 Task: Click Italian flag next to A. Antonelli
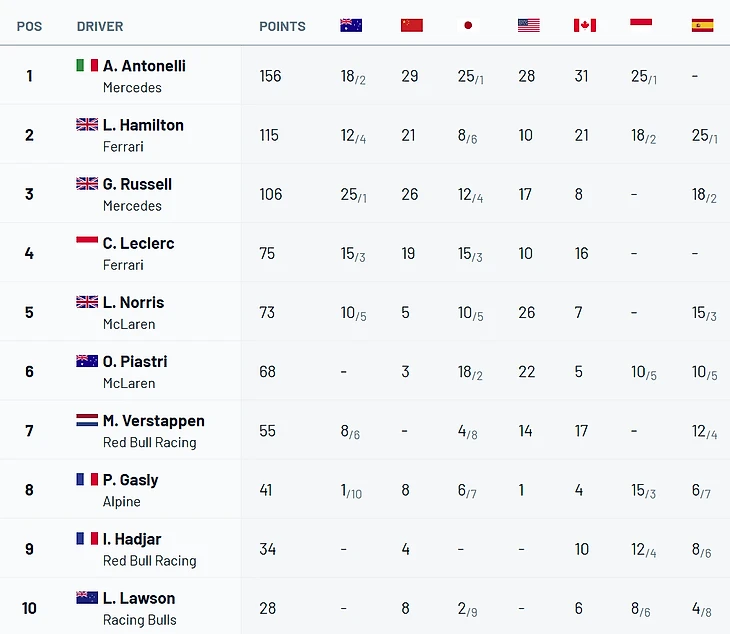pyautogui.click(x=87, y=65)
